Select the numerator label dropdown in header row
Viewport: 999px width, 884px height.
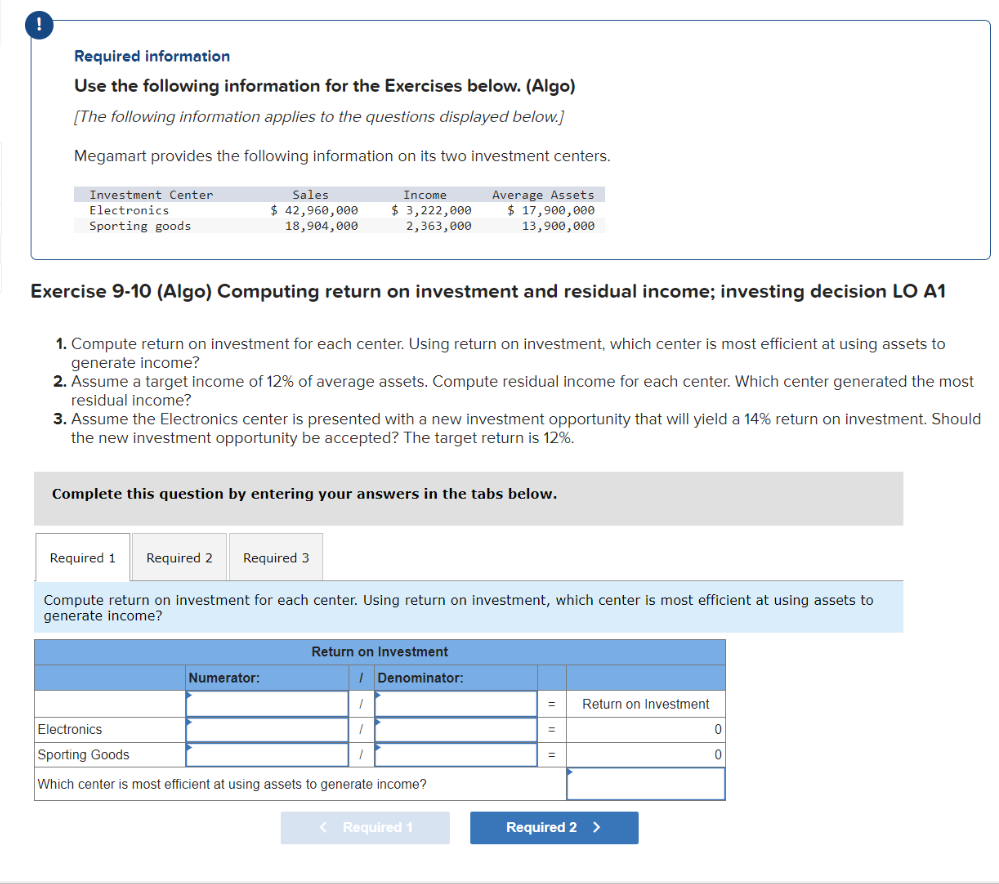coord(267,704)
